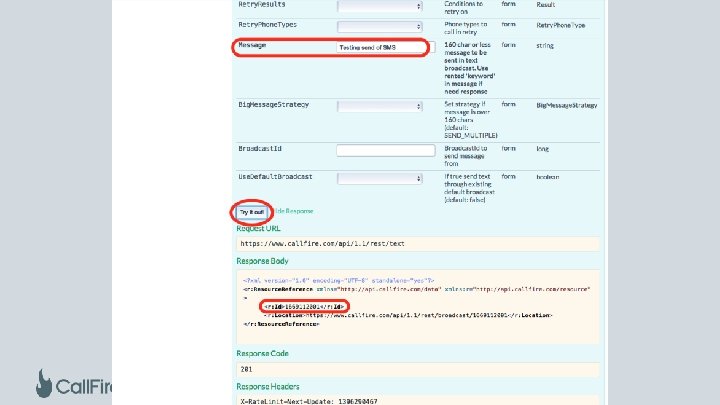Click the Request URL heading

(x=258, y=228)
